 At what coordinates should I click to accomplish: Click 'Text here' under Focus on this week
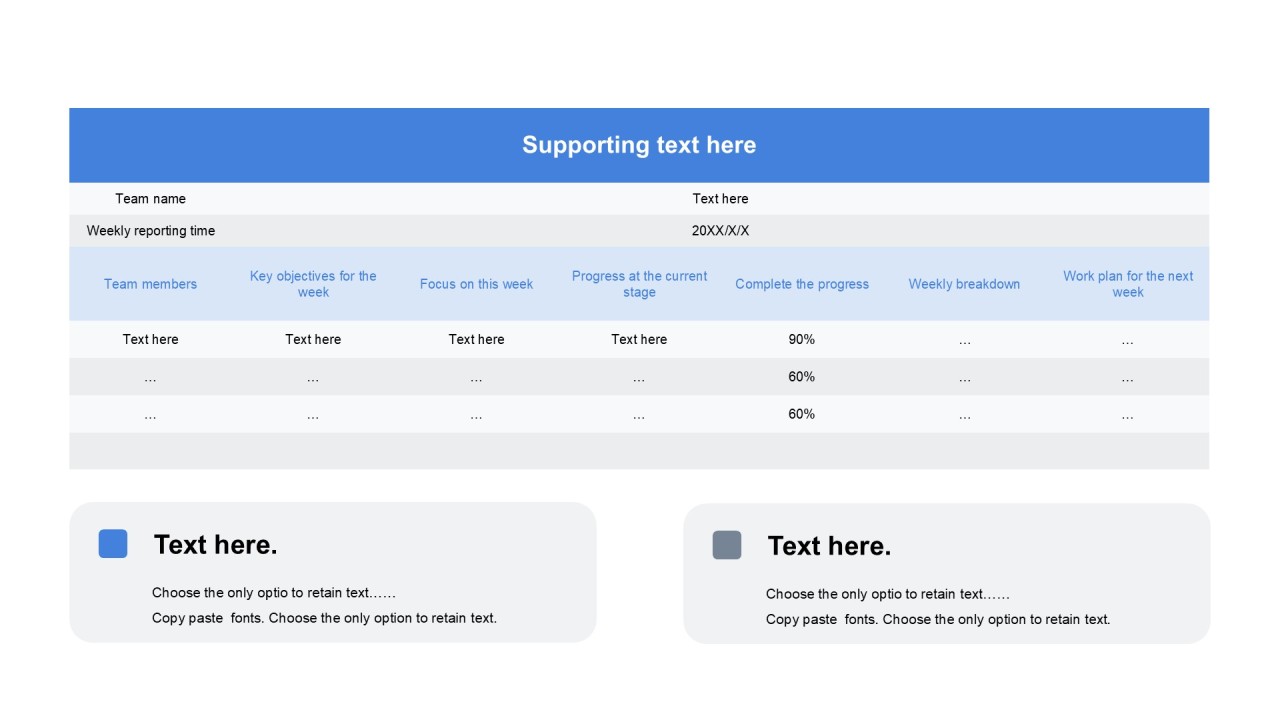tap(476, 339)
